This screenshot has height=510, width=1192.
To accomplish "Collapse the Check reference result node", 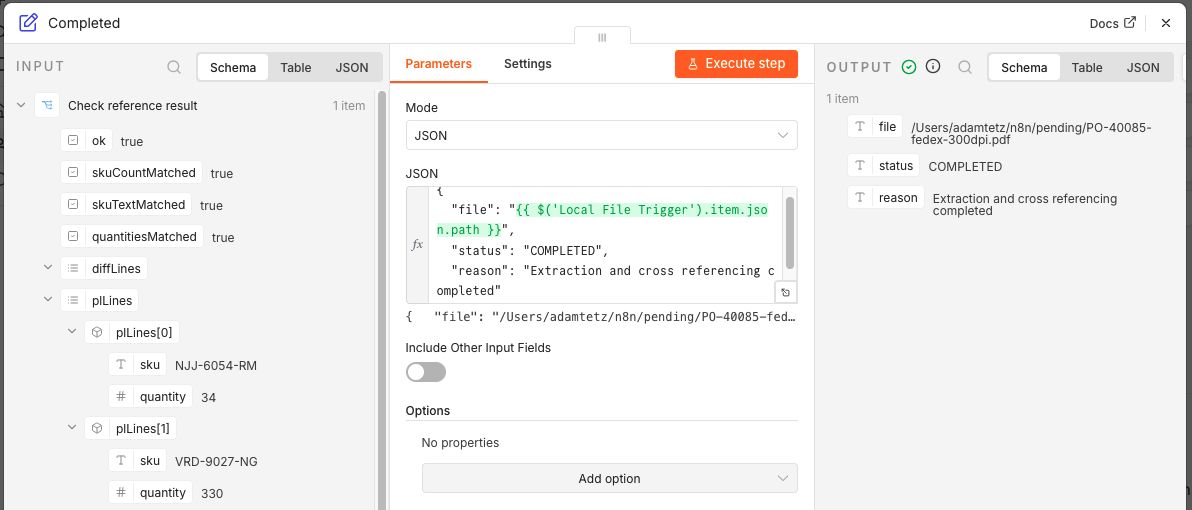I will coord(21,105).
